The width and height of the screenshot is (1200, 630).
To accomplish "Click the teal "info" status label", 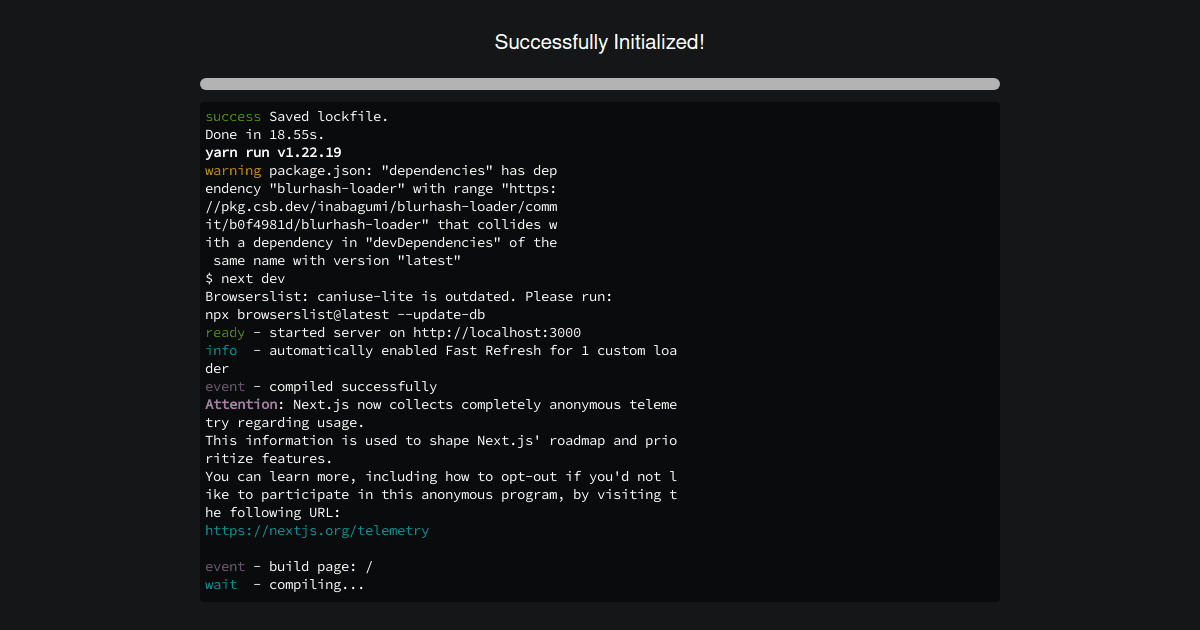I will [x=221, y=351].
